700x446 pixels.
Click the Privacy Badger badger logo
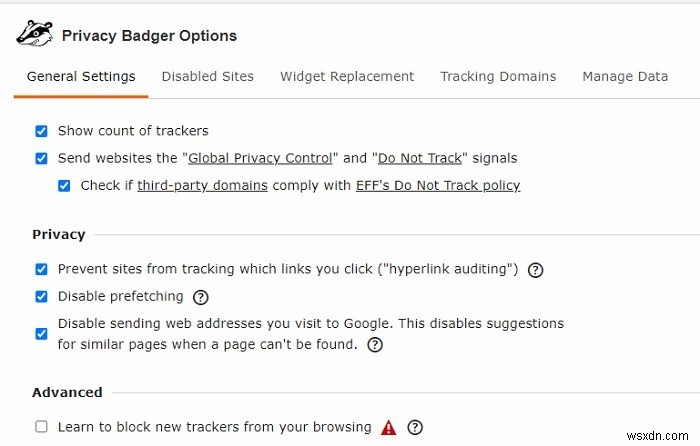33,33
